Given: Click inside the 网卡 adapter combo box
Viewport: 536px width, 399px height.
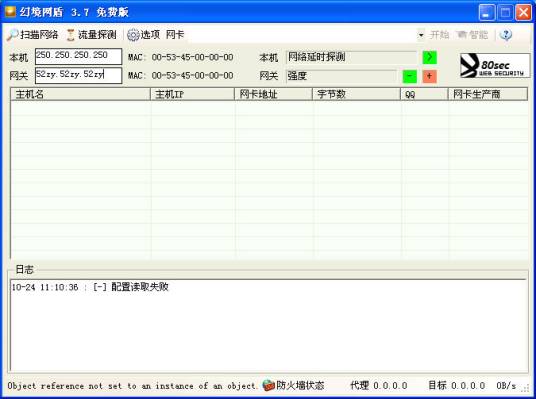Looking at the screenshot, I should [302, 35].
